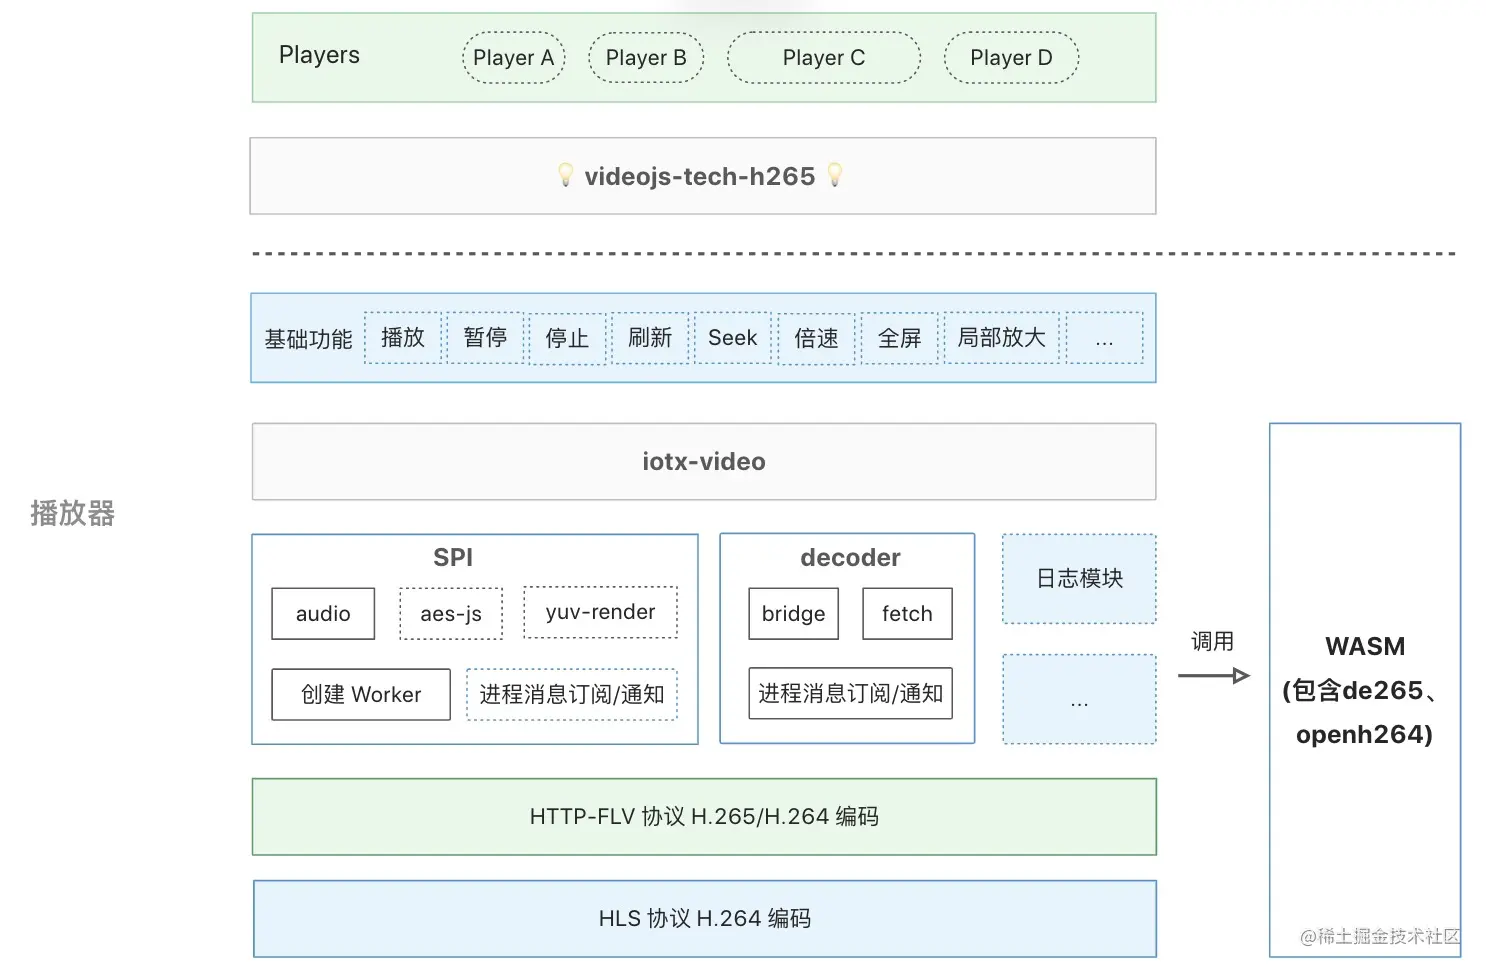Select the 全屏 function box
Viewport: 1486px width, 972px height.
(x=900, y=339)
